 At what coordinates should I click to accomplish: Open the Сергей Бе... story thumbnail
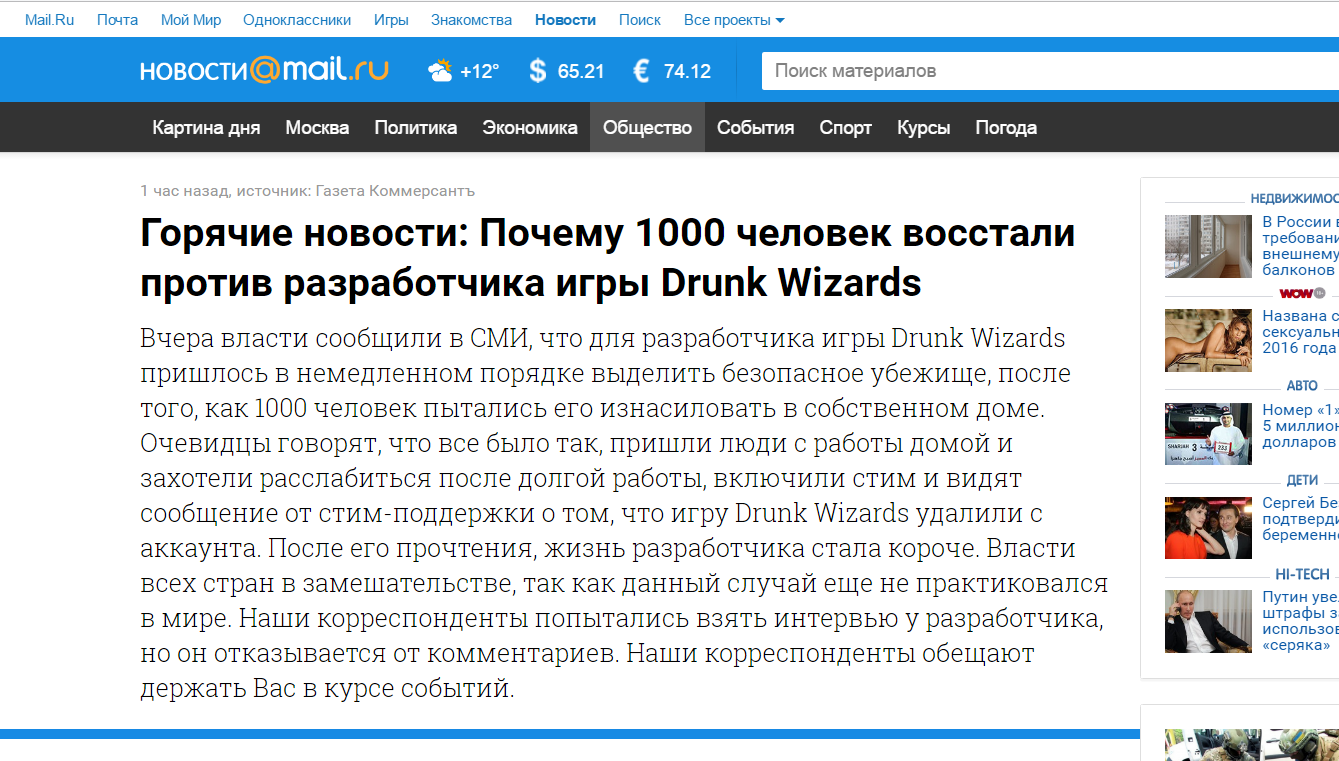click(x=1208, y=528)
